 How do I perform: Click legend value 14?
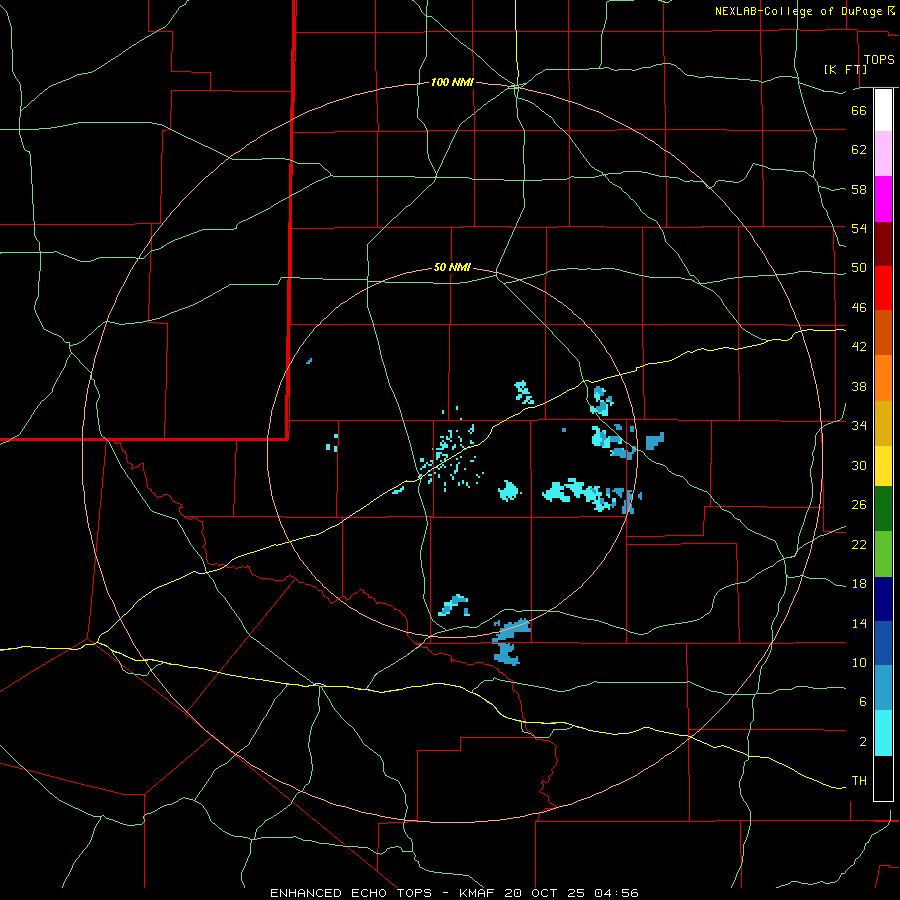tap(859, 623)
